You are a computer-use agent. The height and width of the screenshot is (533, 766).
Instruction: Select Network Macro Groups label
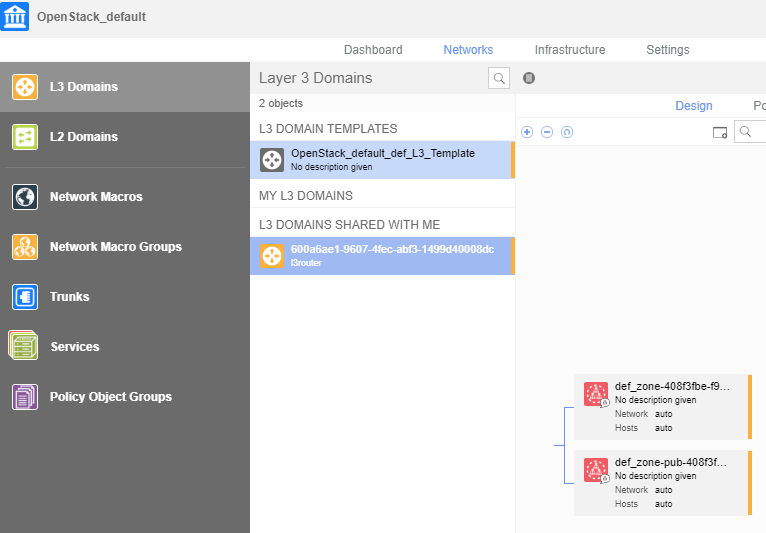coord(116,247)
